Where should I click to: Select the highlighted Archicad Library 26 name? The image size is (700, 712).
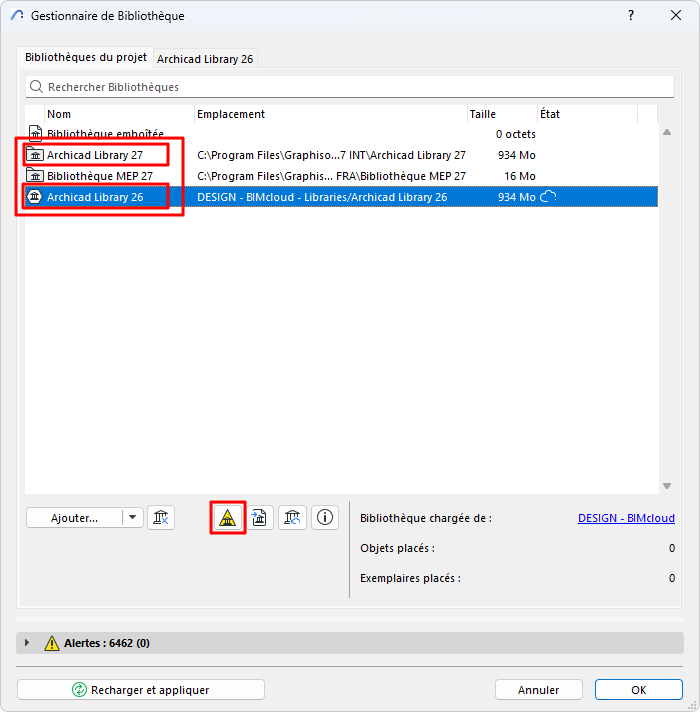(95, 197)
